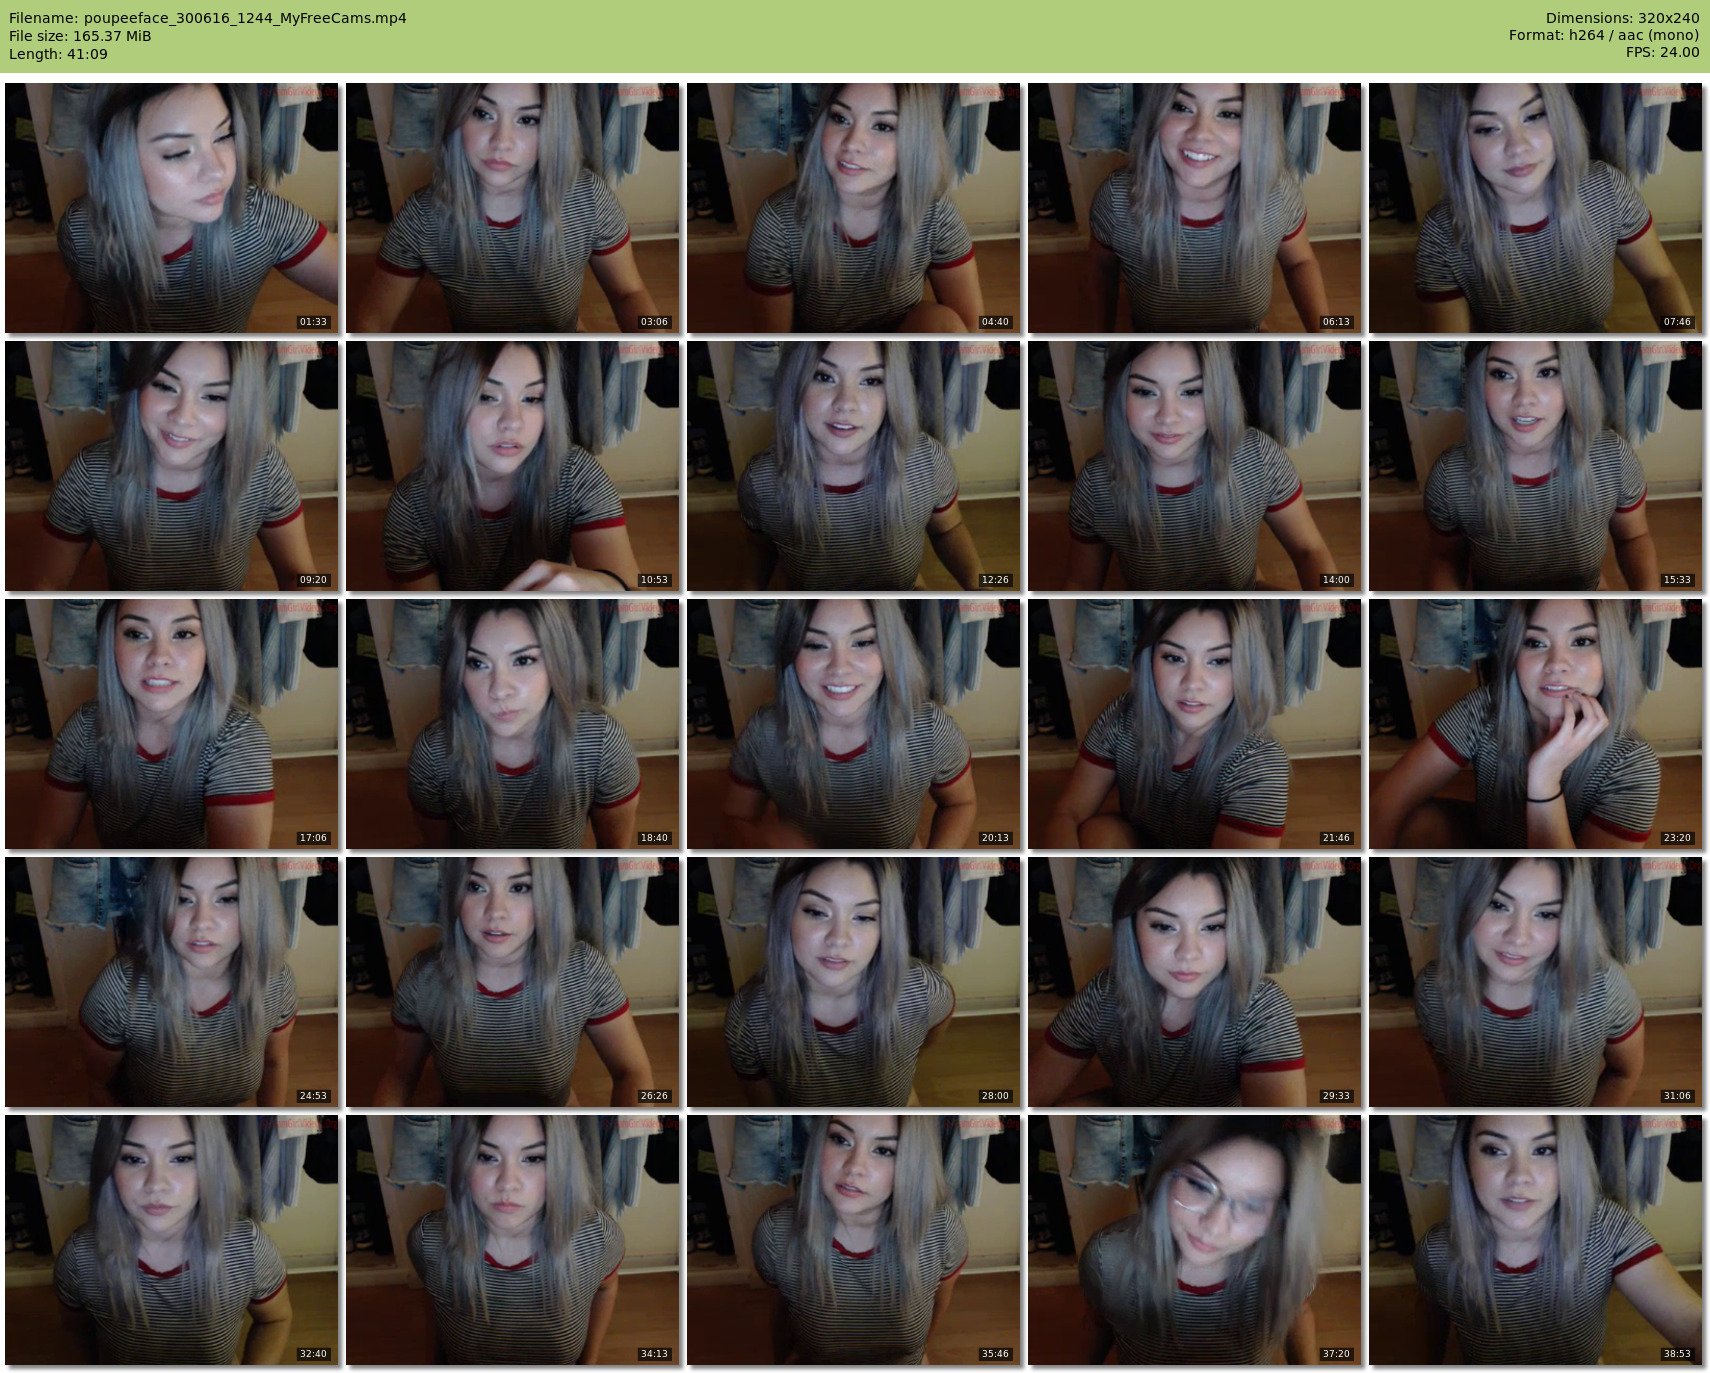Click the frame with timestamp 09:20
The image size is (1710, 1373).
(172, 466)
